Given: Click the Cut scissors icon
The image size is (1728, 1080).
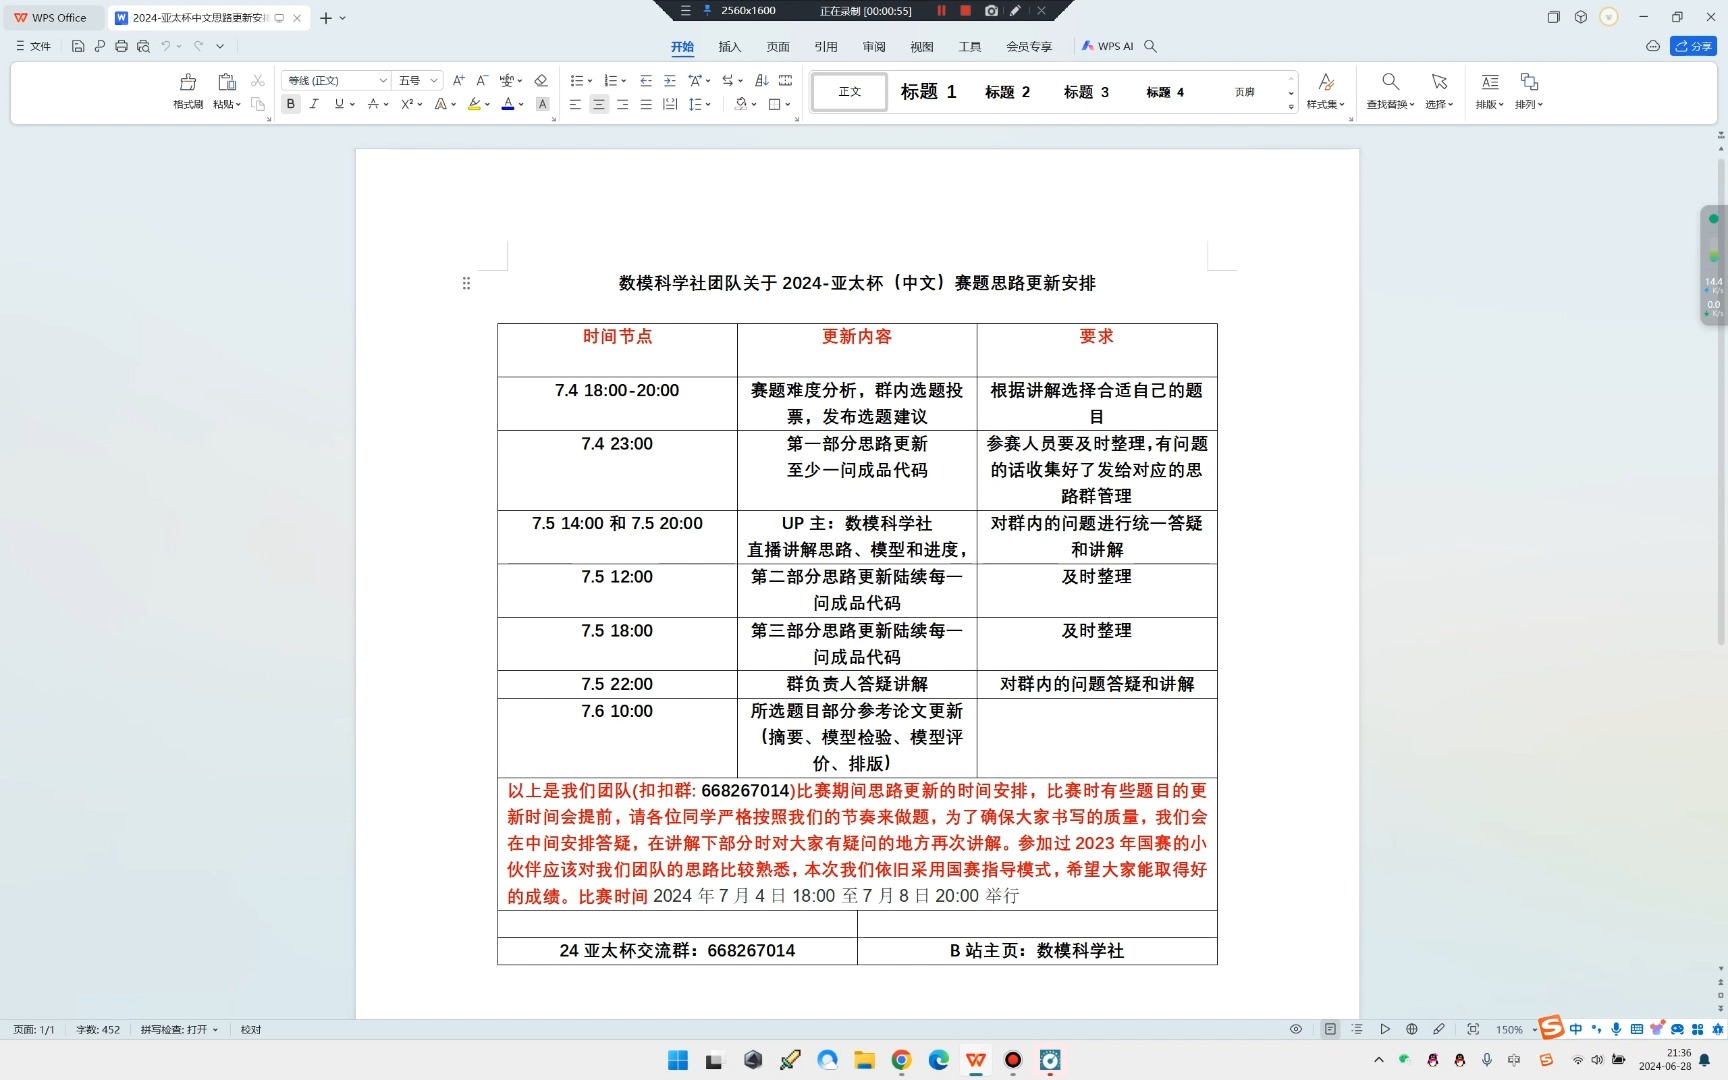Looking at the screenshot, I should point(258,81).
